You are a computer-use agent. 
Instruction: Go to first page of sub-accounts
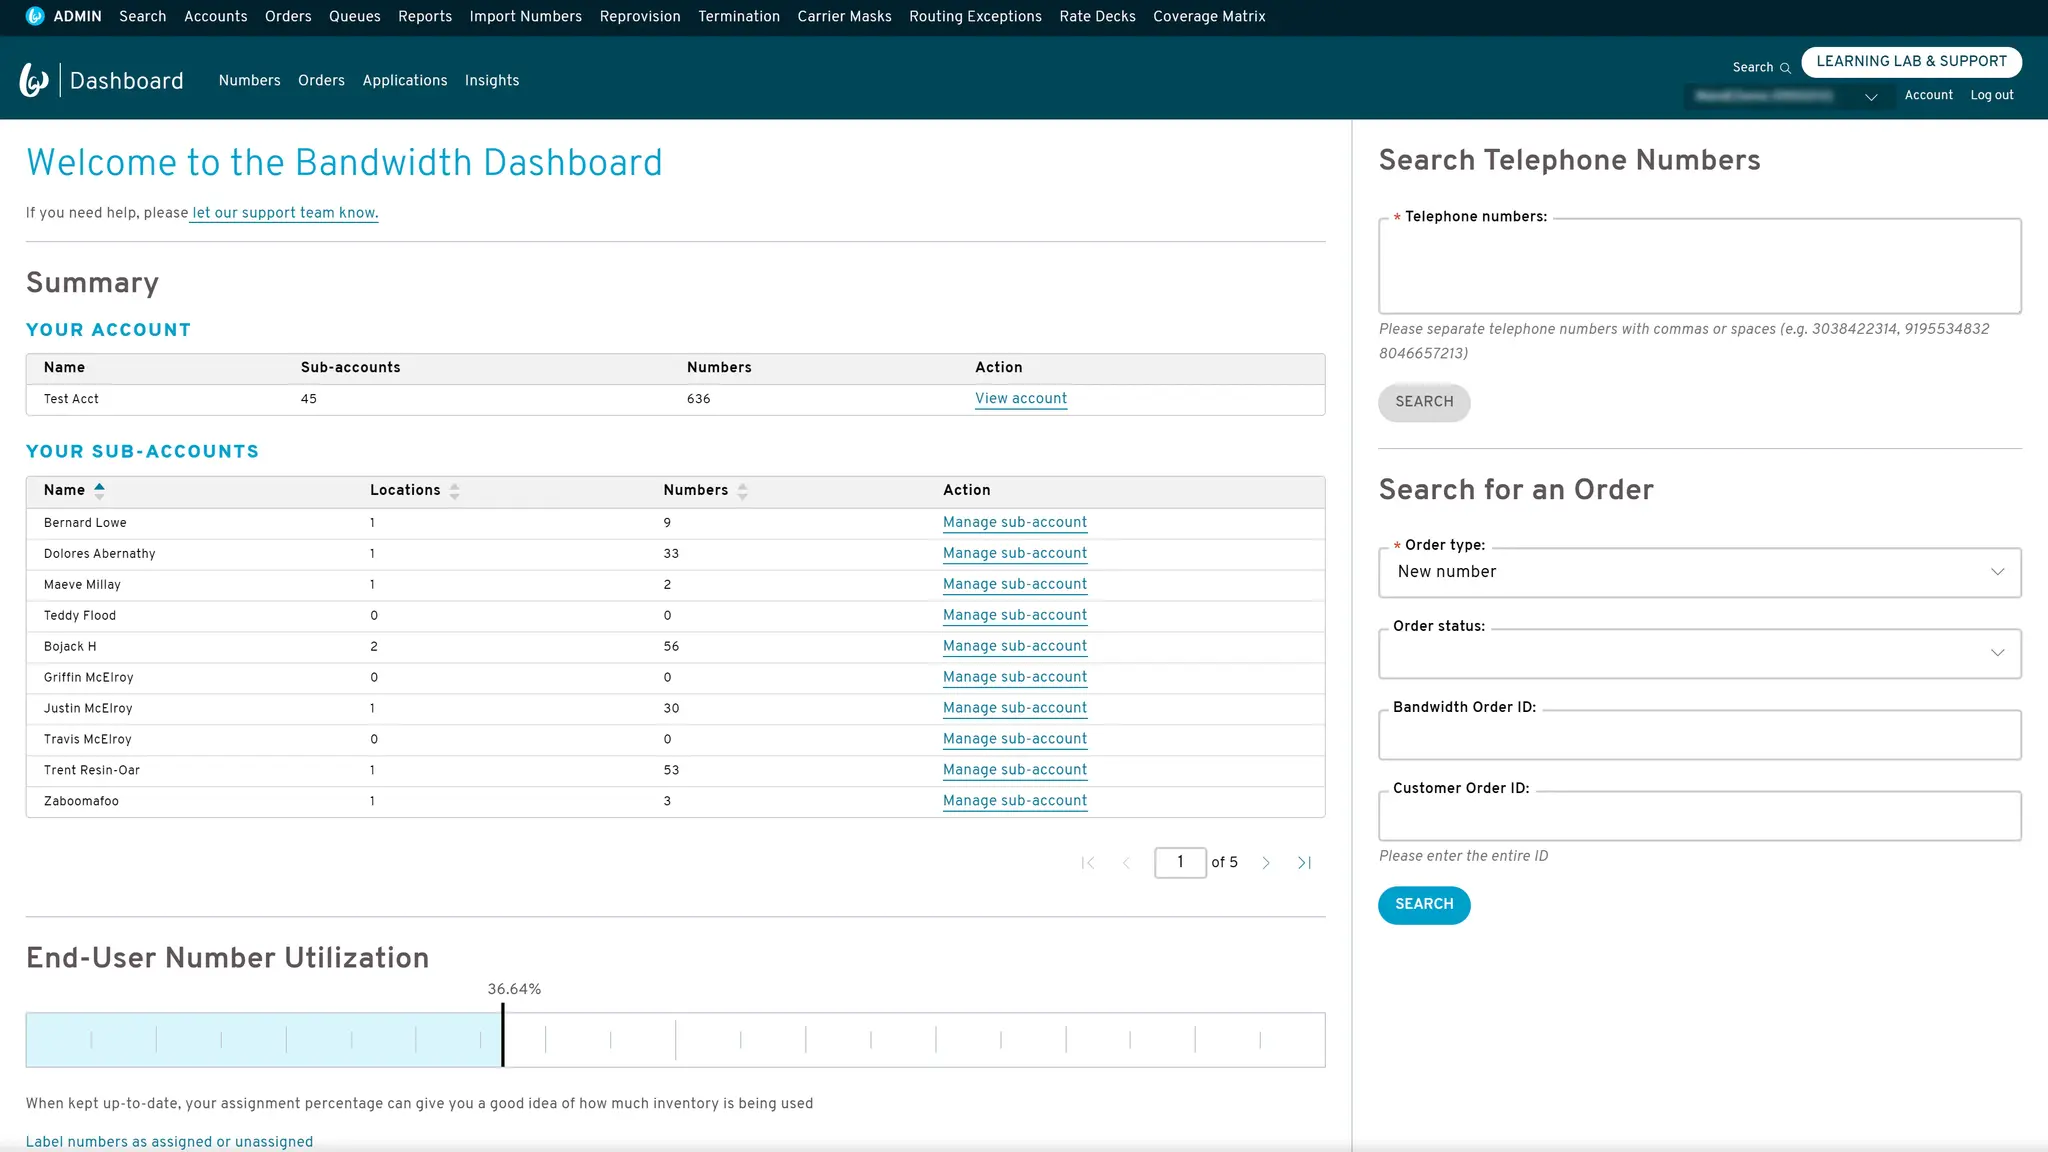tap(1088, 862)
